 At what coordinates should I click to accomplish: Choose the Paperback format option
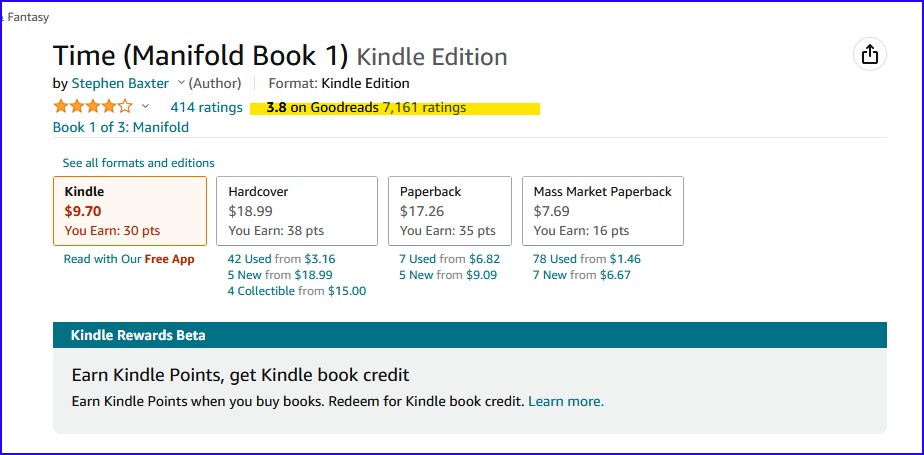pos(449,211)
